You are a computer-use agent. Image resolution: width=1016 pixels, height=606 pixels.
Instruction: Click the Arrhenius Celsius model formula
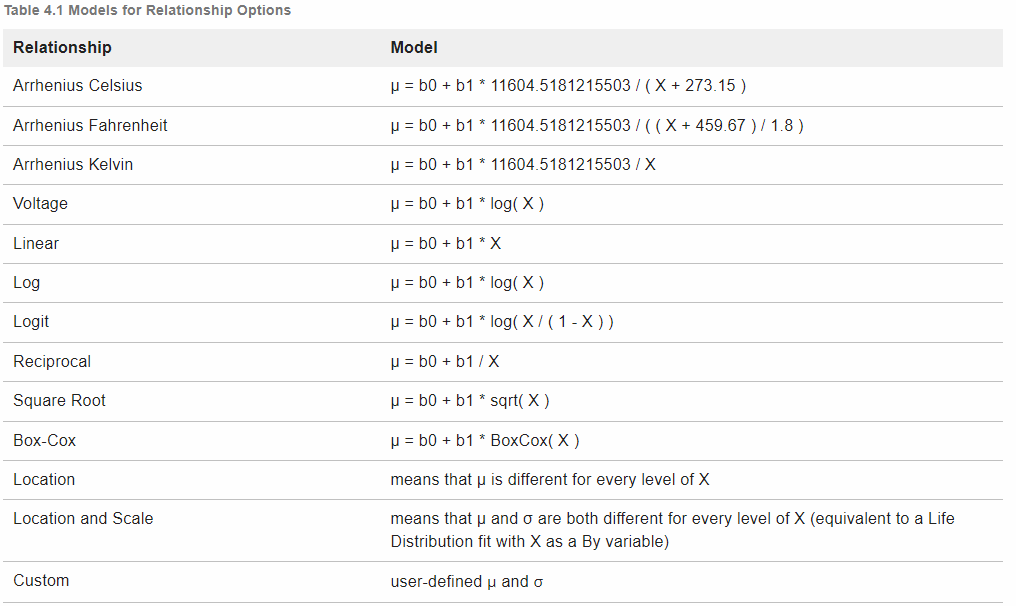(x=568, y=86)
